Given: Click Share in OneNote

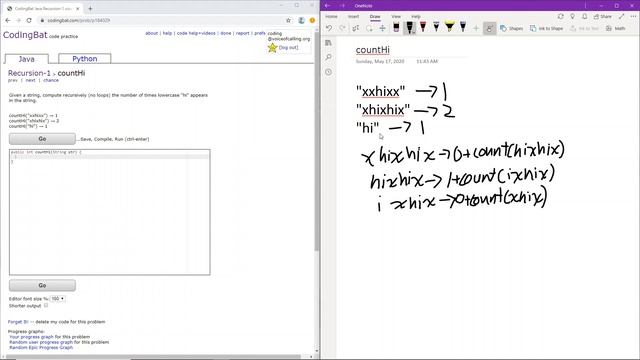Looking at the screenshot, I should click(602, 16).
